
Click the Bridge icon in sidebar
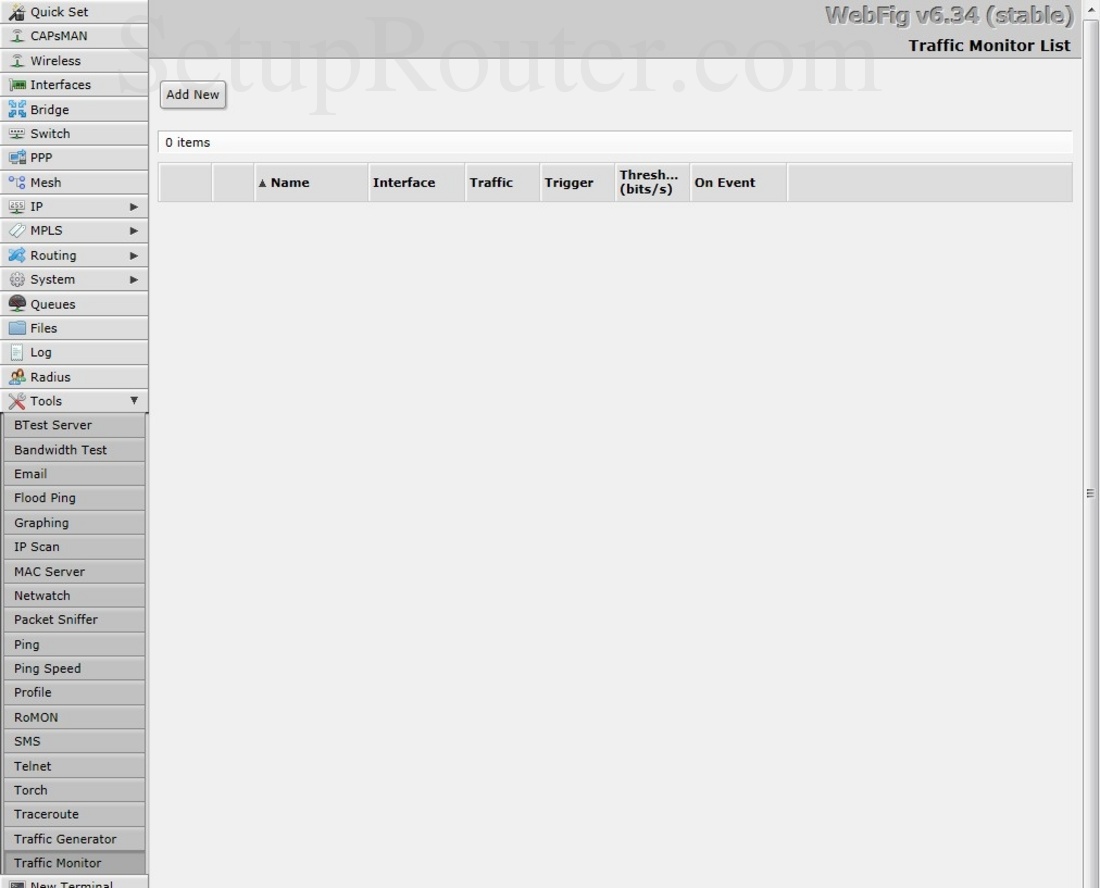tap(17, 109)
